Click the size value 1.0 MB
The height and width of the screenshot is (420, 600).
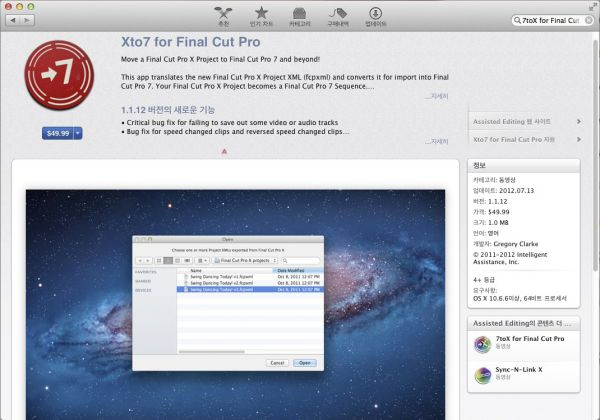498,222
